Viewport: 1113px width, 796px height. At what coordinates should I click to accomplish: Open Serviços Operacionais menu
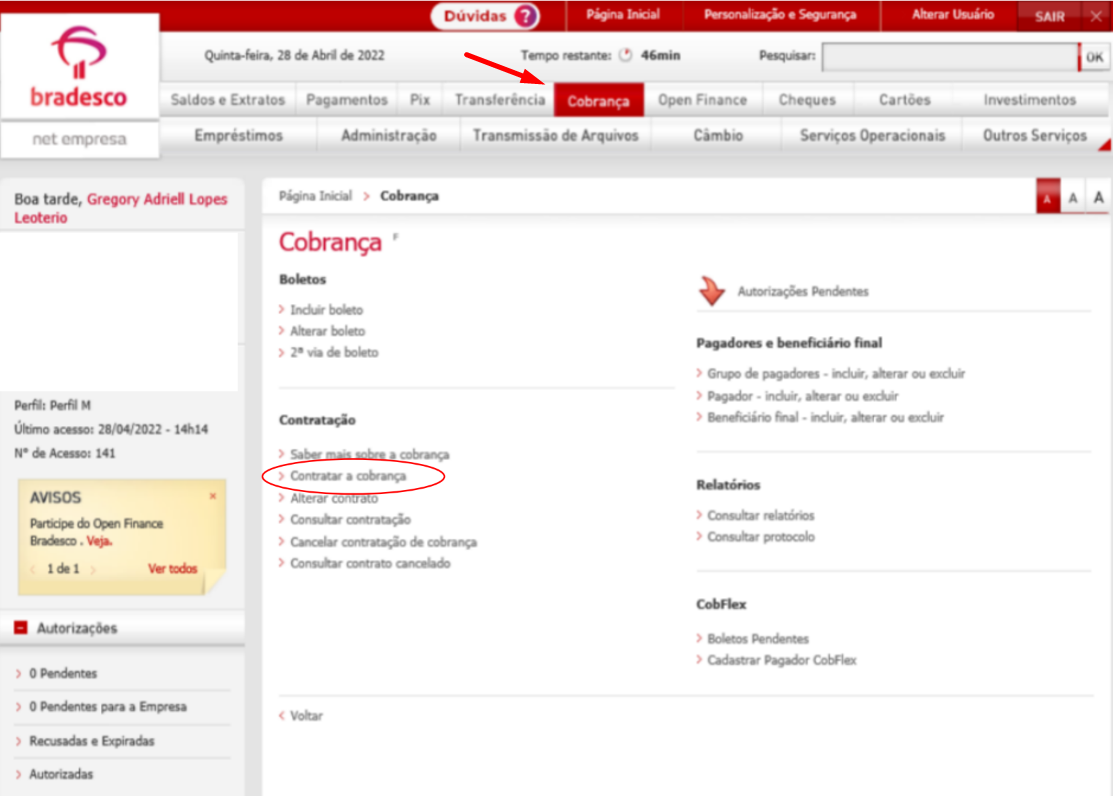pyautogui.click(x=872, y=136)
